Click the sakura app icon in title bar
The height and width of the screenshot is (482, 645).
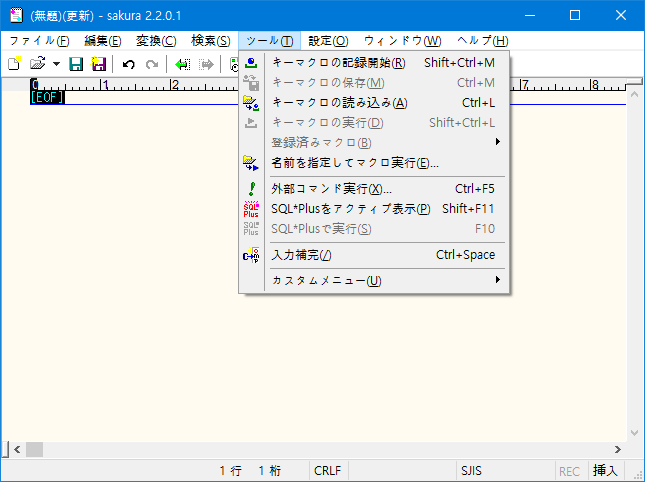coord(16,15)
